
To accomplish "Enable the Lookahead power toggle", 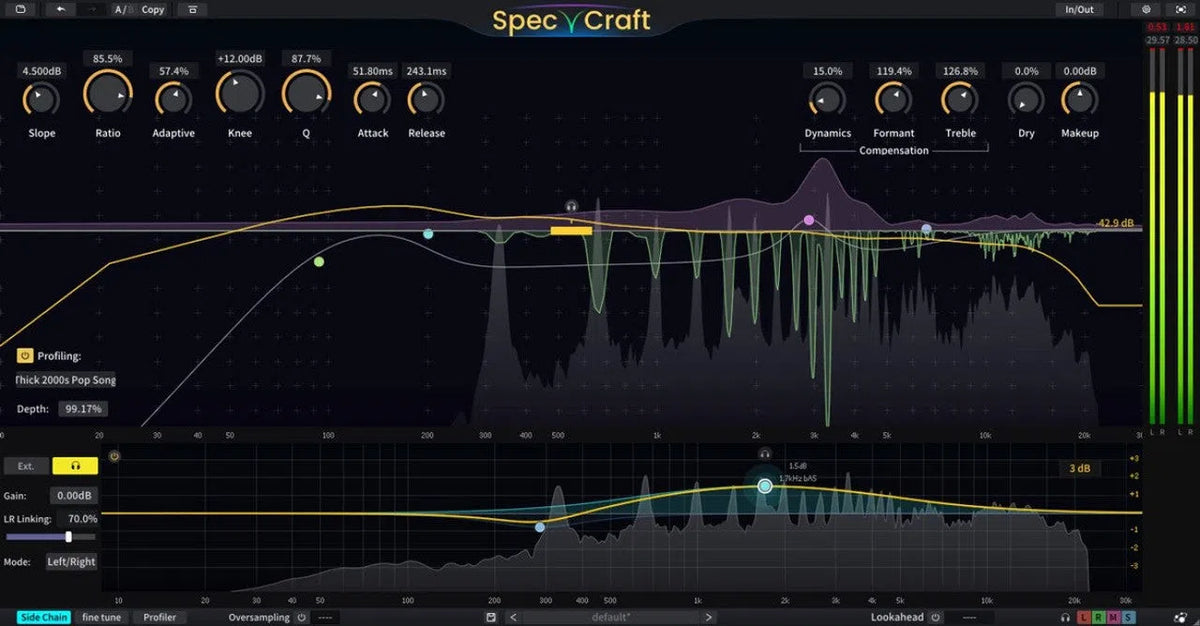I will point(935,618).
